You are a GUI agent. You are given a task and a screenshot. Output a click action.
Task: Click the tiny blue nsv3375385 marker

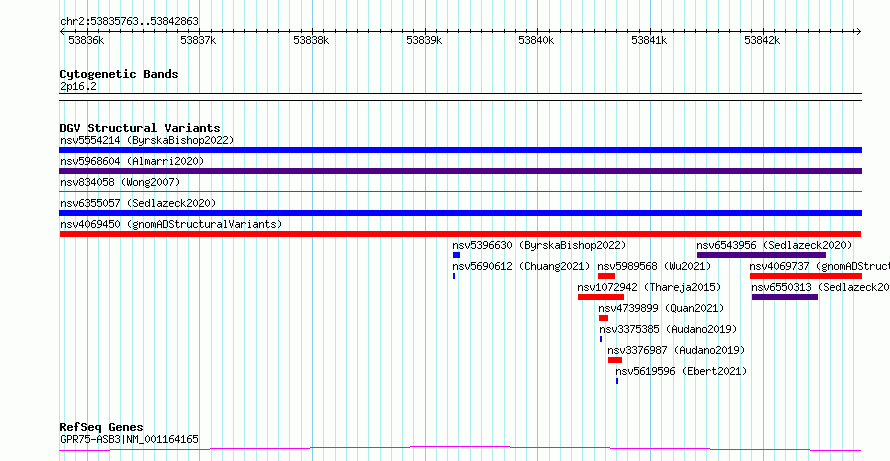point(601,339)
